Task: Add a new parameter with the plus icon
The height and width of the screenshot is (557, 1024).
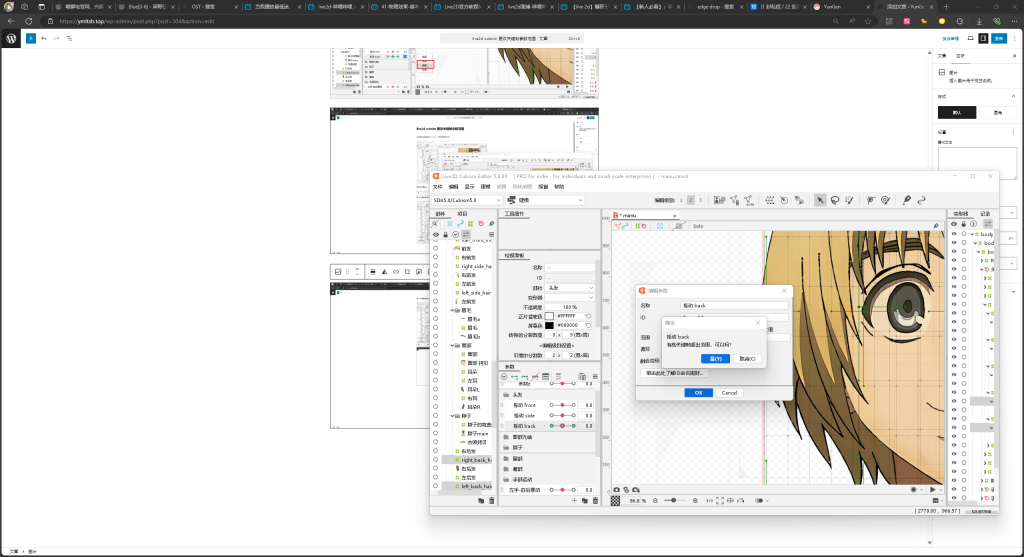Action: point(575,501)
